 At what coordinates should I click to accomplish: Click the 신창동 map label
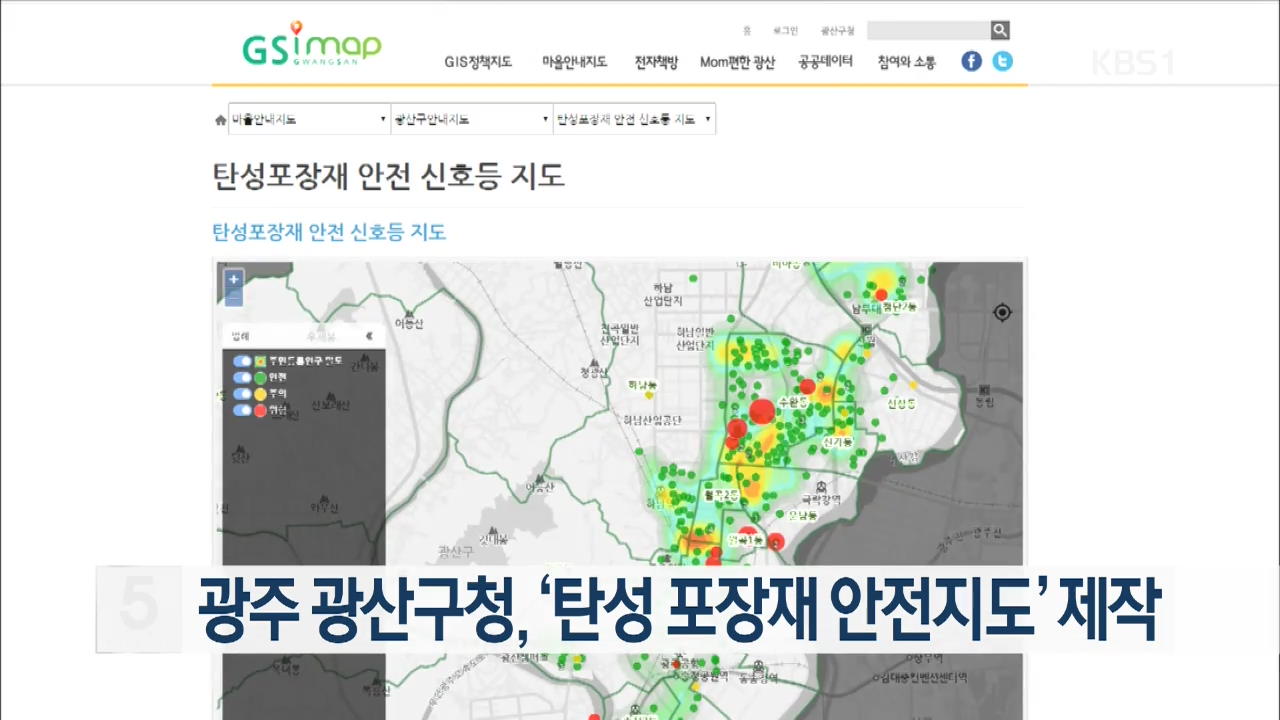tap(901, 402)
